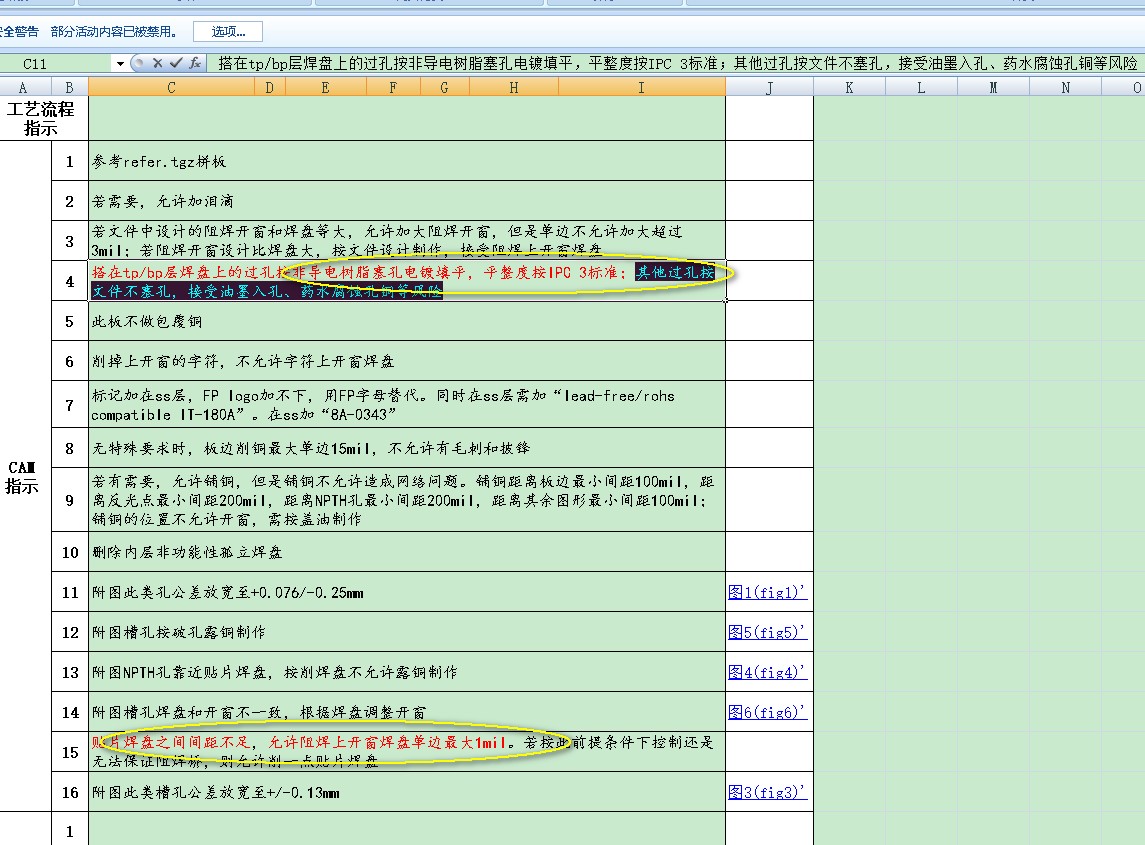Viewport: 1145px width, 845px height.
Task: Open the 图3(fig3)' hyperlink
Action: [x=767, y=792]
